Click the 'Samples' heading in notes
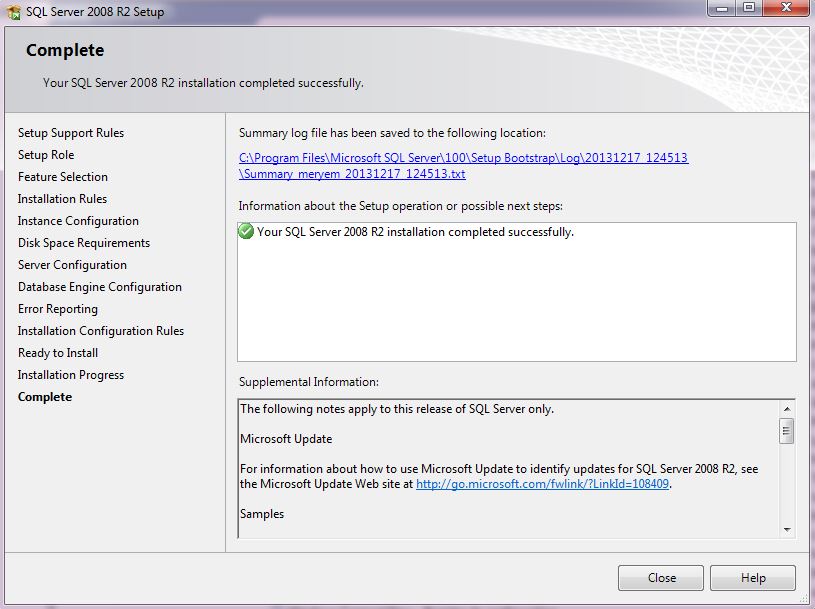The height and width of the screenshot is (609, 815). point(262,514)
